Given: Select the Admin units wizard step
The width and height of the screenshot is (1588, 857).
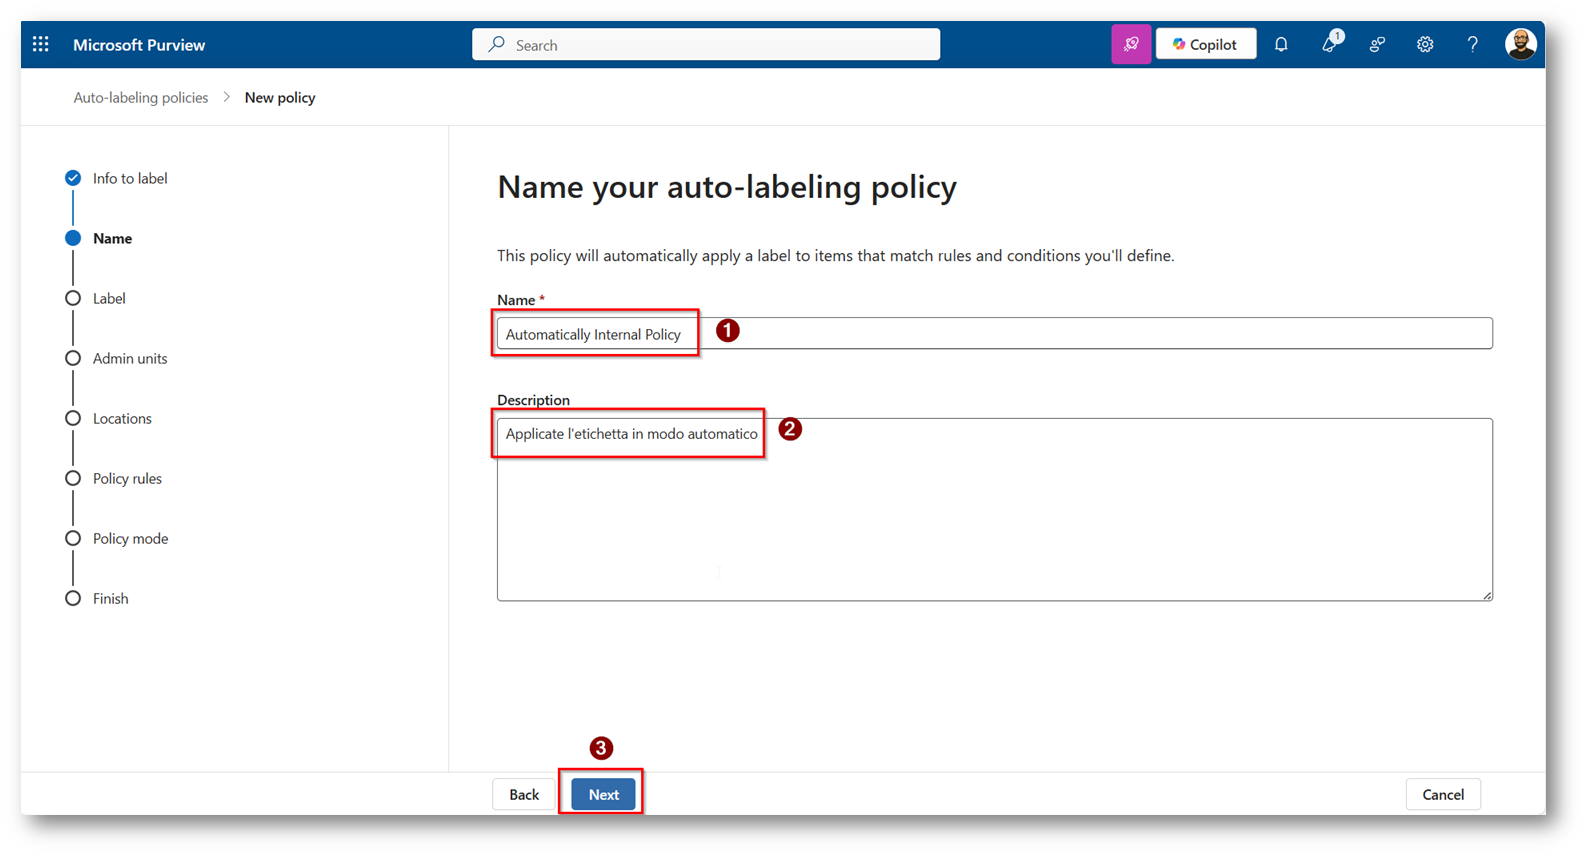Looking at the screenshot, I should [130, 359].
